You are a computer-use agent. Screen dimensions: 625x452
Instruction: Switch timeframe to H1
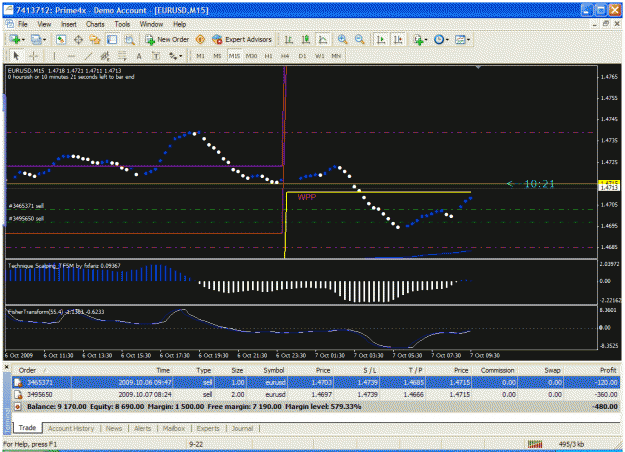click(268, 56)
